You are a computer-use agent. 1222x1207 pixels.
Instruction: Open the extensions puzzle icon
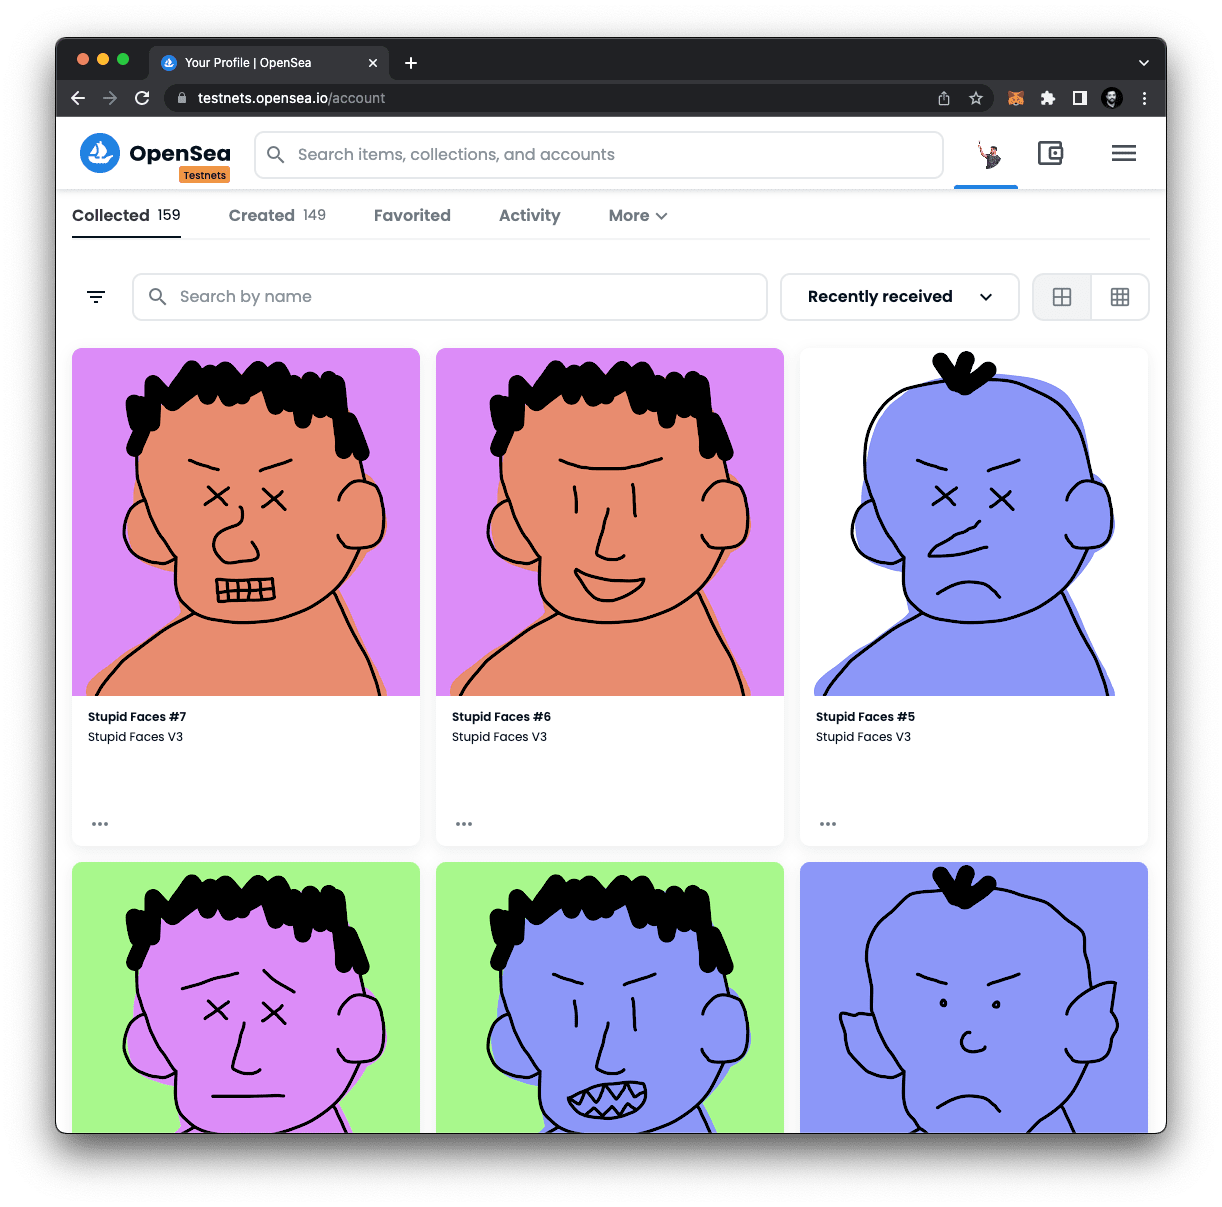click(x=1048, y=98)
